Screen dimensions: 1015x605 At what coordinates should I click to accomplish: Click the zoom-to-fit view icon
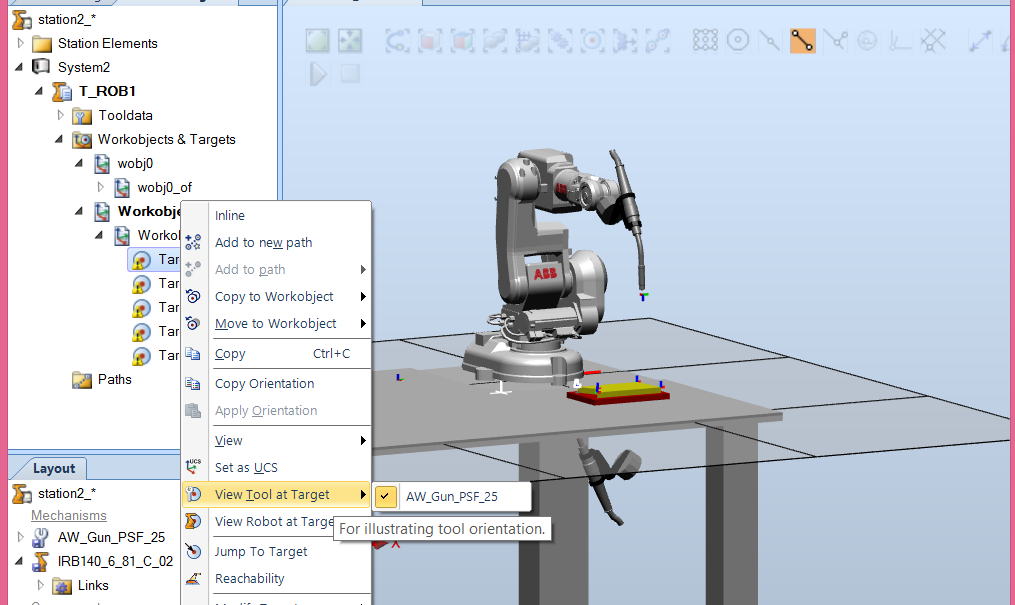pos(352,40)
